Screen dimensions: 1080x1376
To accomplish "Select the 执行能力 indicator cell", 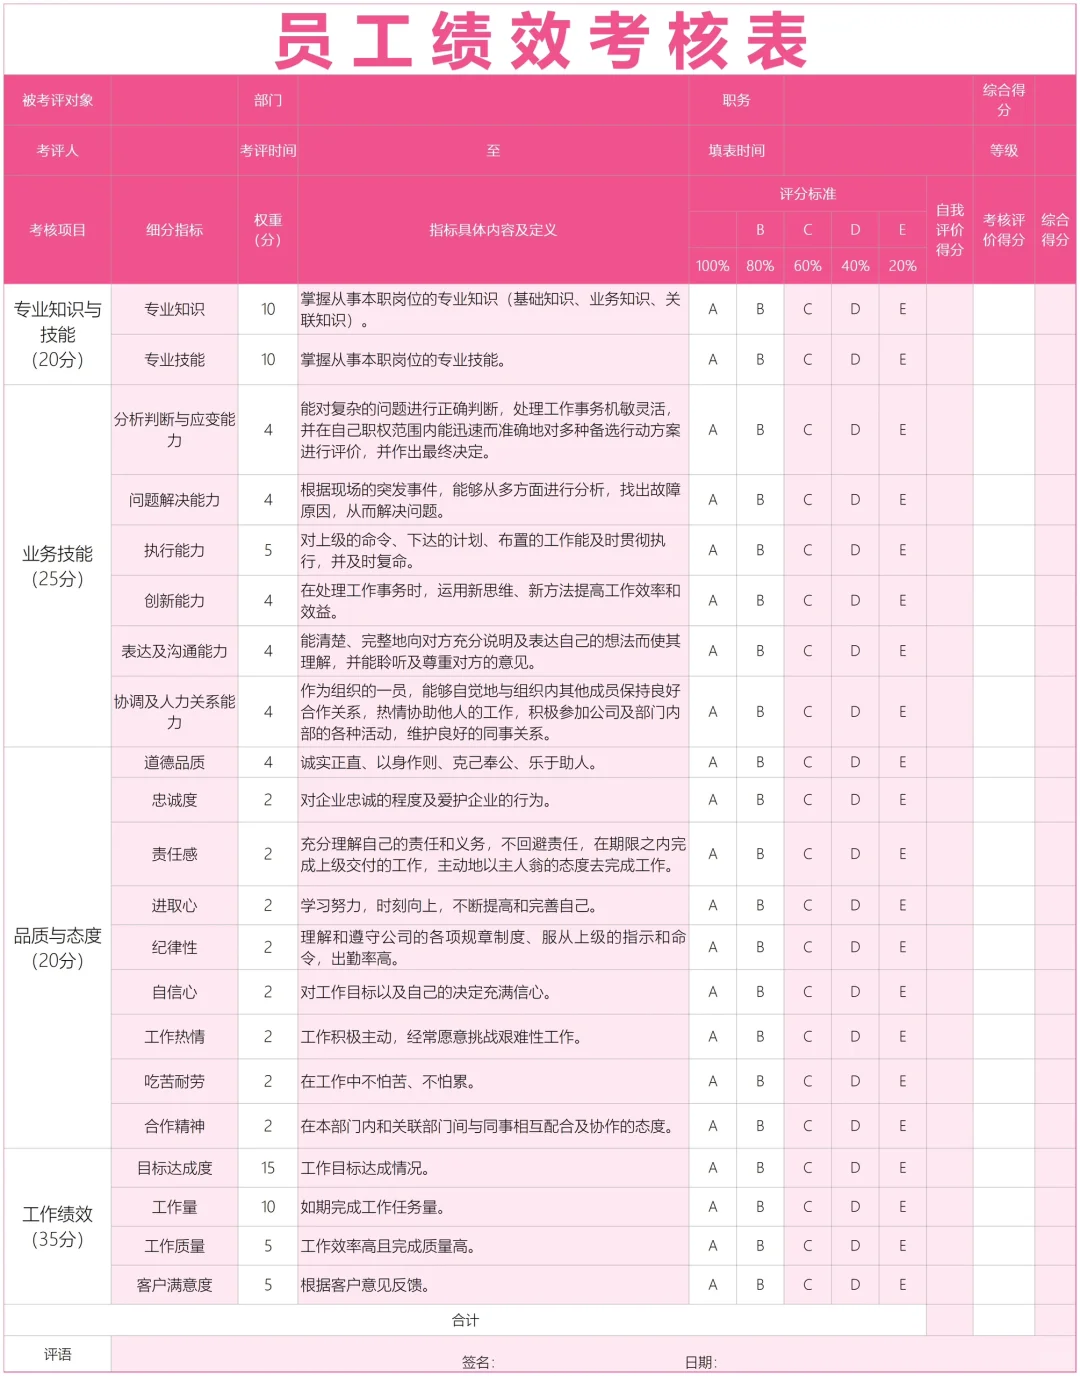I will pyautogui.click(x=174, y=550).
